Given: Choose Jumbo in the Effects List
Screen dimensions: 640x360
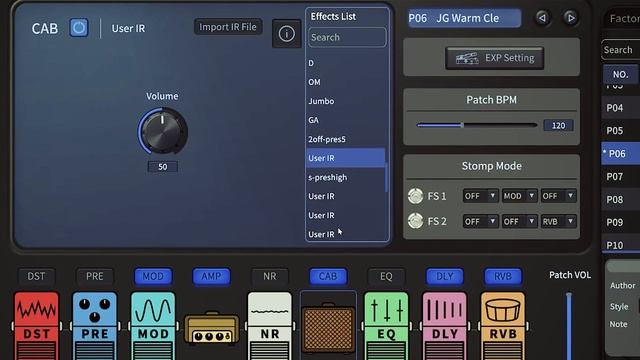Looking at the screenshot, I should click(345, 101).
